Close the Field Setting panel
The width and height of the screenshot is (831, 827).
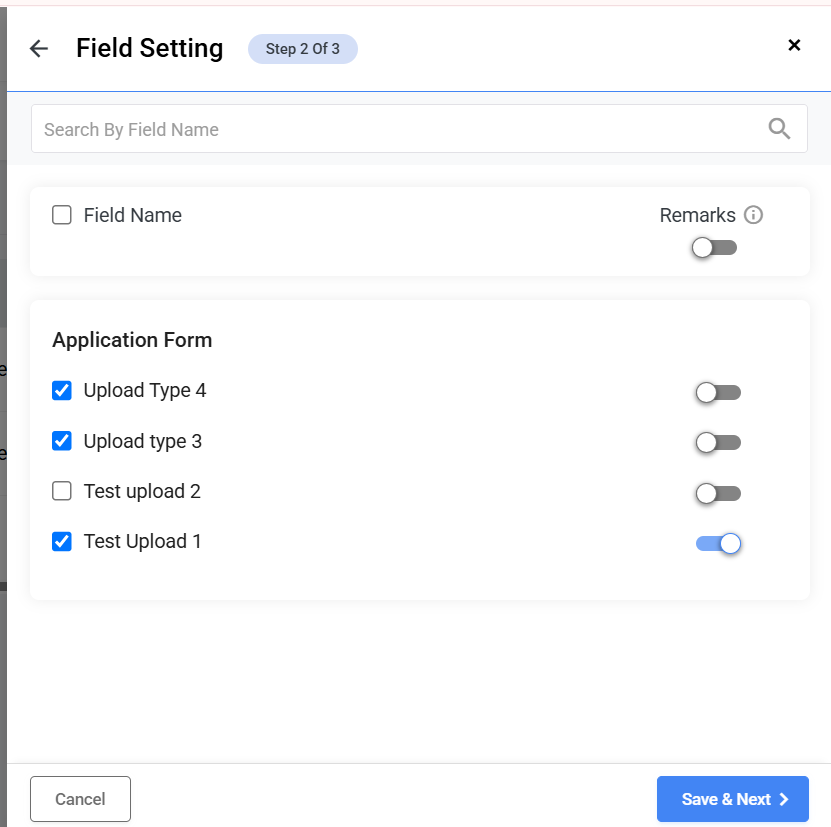794,45
